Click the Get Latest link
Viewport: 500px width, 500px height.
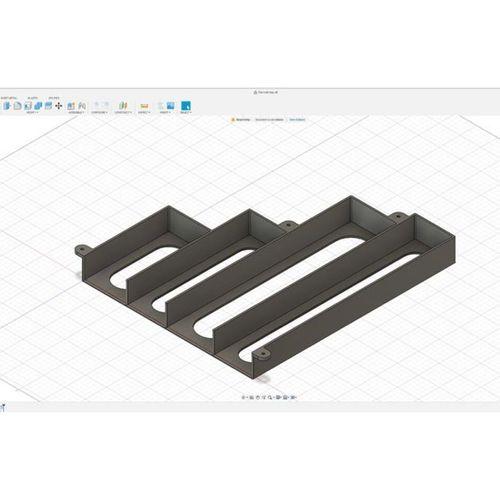(x=297, y=119)
